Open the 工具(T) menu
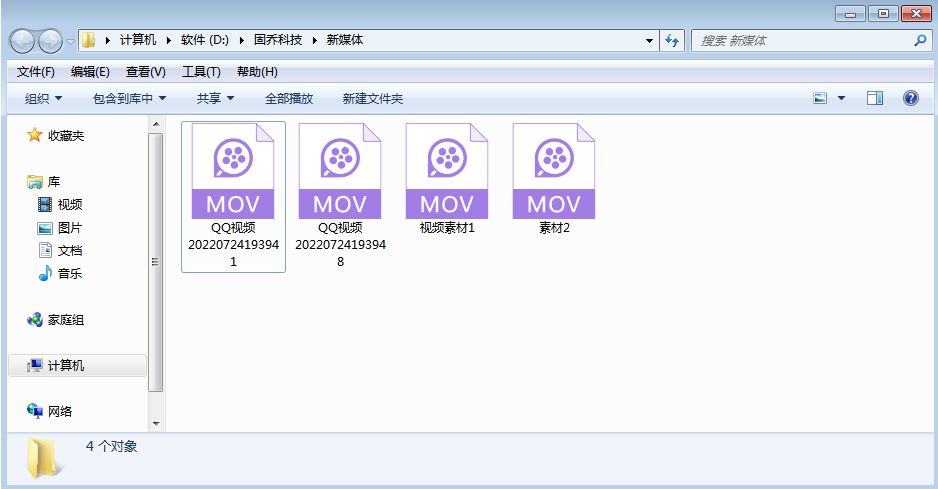Screen dimensions: 938x489 click(x=201, y=72)
